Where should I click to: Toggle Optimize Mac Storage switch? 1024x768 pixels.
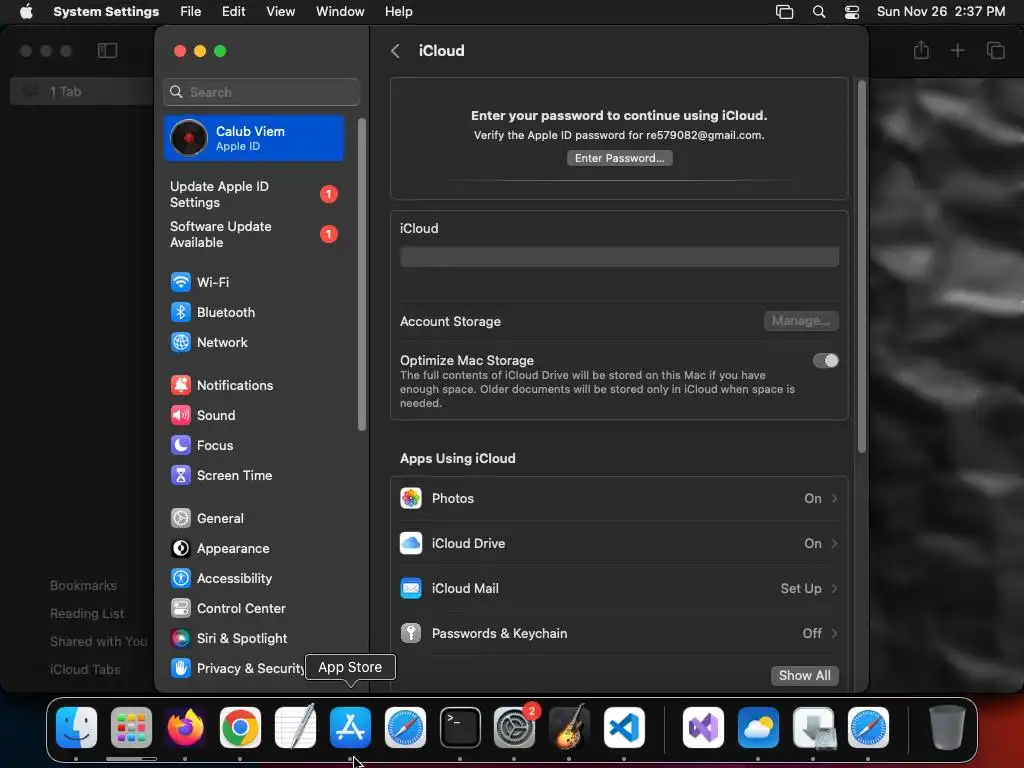(825, 360)
